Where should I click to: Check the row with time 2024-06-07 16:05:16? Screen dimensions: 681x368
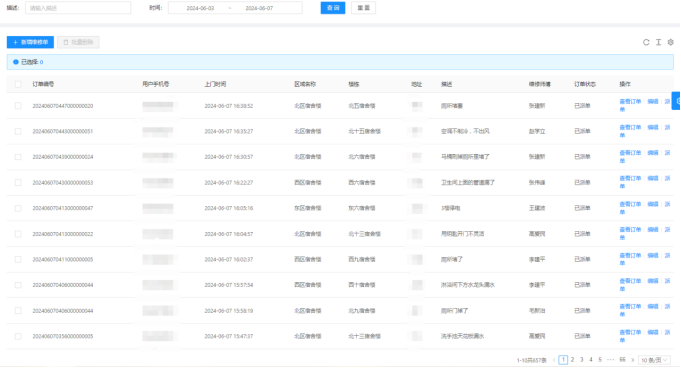(18, 208)
